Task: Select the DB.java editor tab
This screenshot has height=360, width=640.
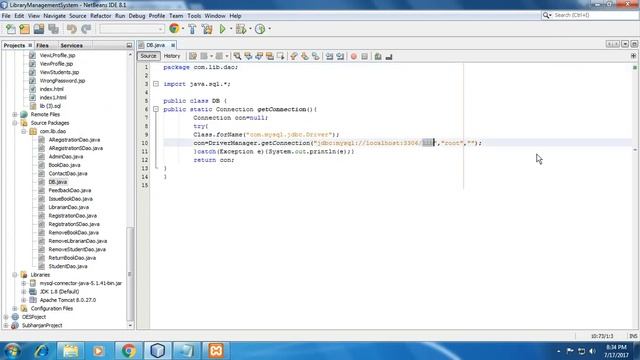Action: pyautogui.click(x=156, y=45)
